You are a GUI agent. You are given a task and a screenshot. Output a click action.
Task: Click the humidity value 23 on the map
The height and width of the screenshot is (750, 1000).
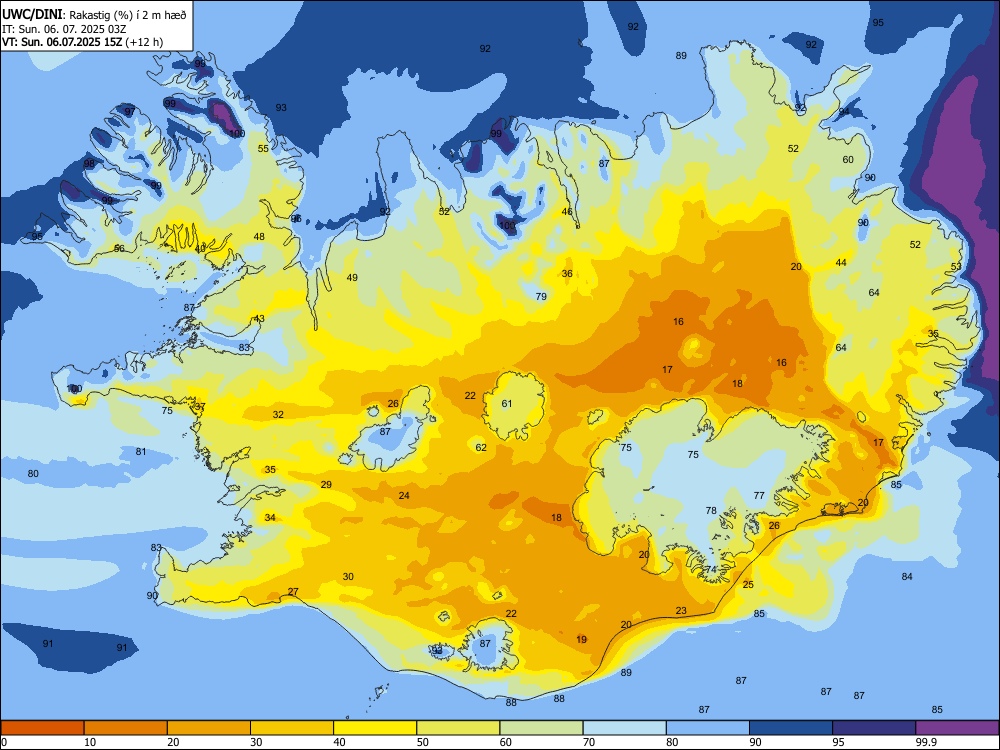(681, 610)
